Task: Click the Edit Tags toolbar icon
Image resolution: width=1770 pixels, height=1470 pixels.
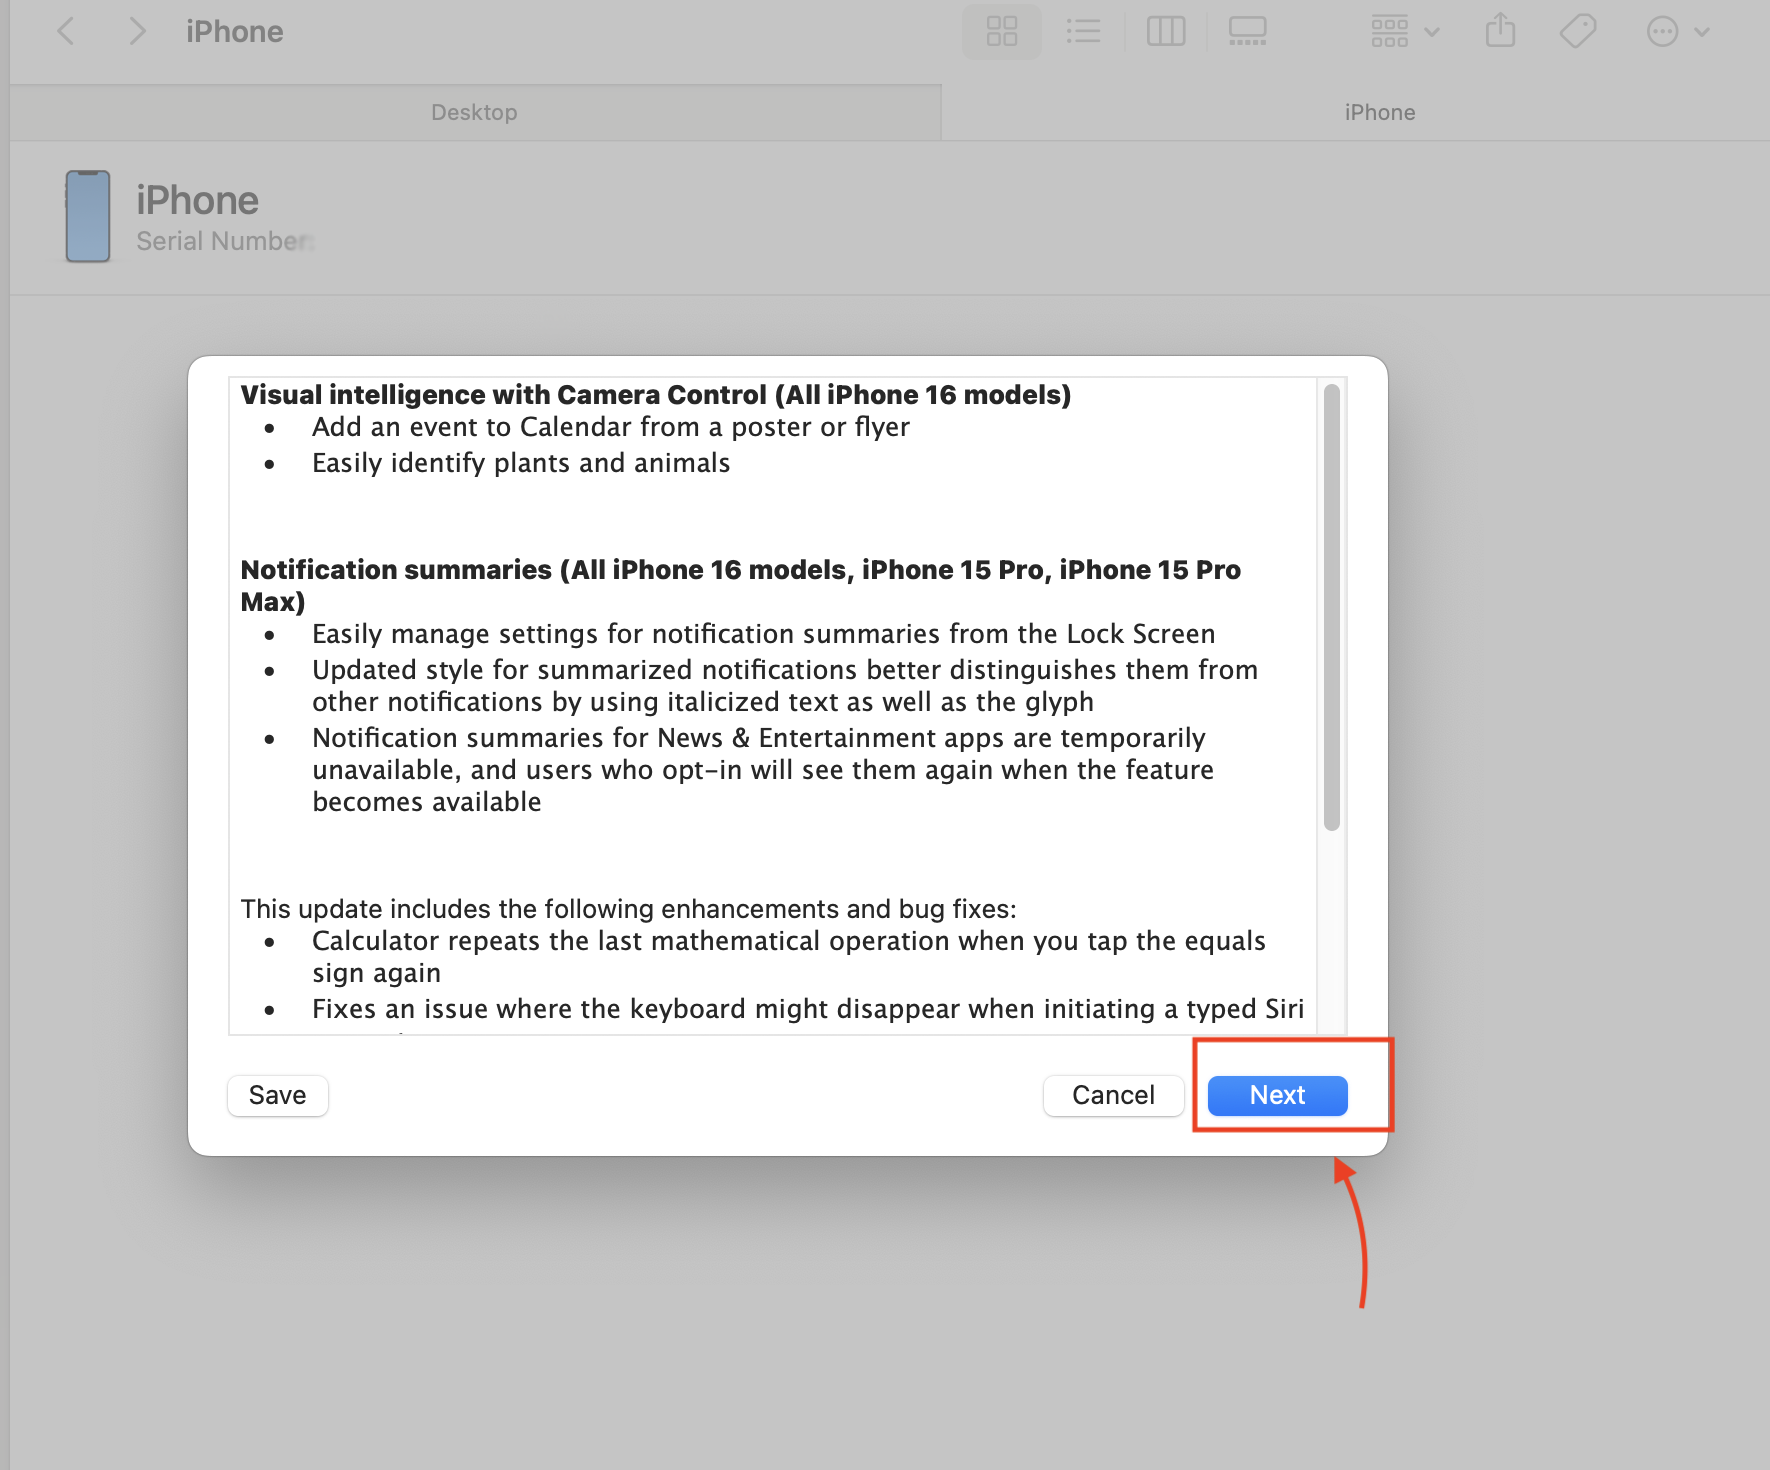Action: point(1578,32)
